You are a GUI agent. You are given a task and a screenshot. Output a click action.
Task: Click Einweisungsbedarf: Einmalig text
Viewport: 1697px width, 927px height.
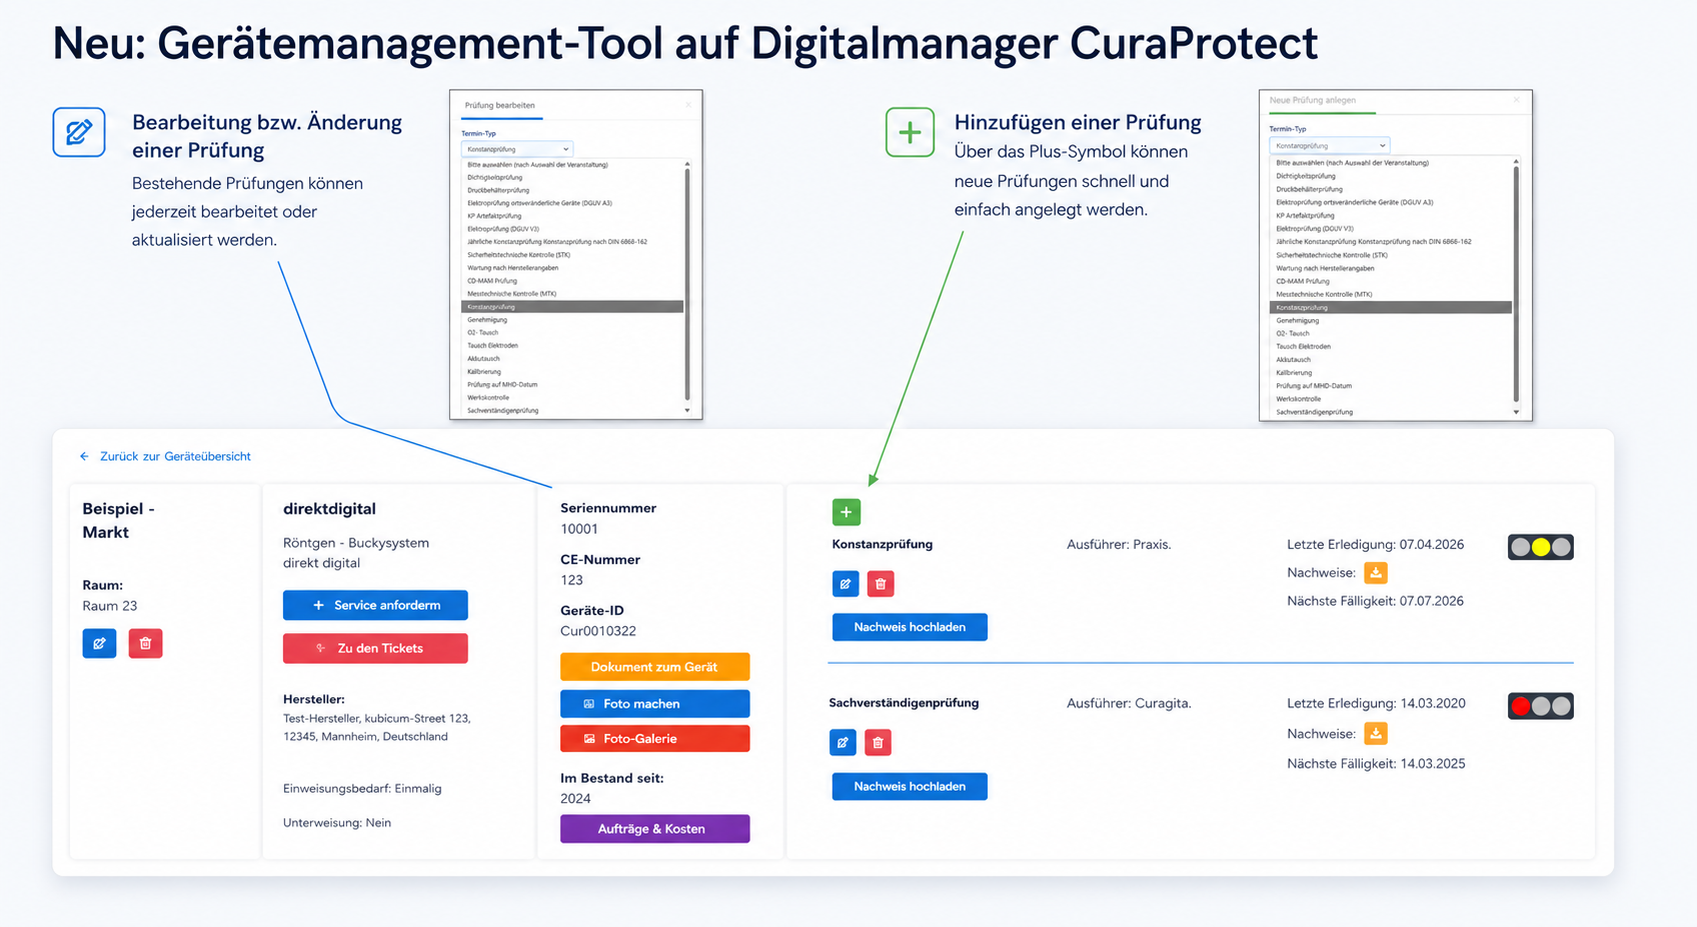click(362, 789)
